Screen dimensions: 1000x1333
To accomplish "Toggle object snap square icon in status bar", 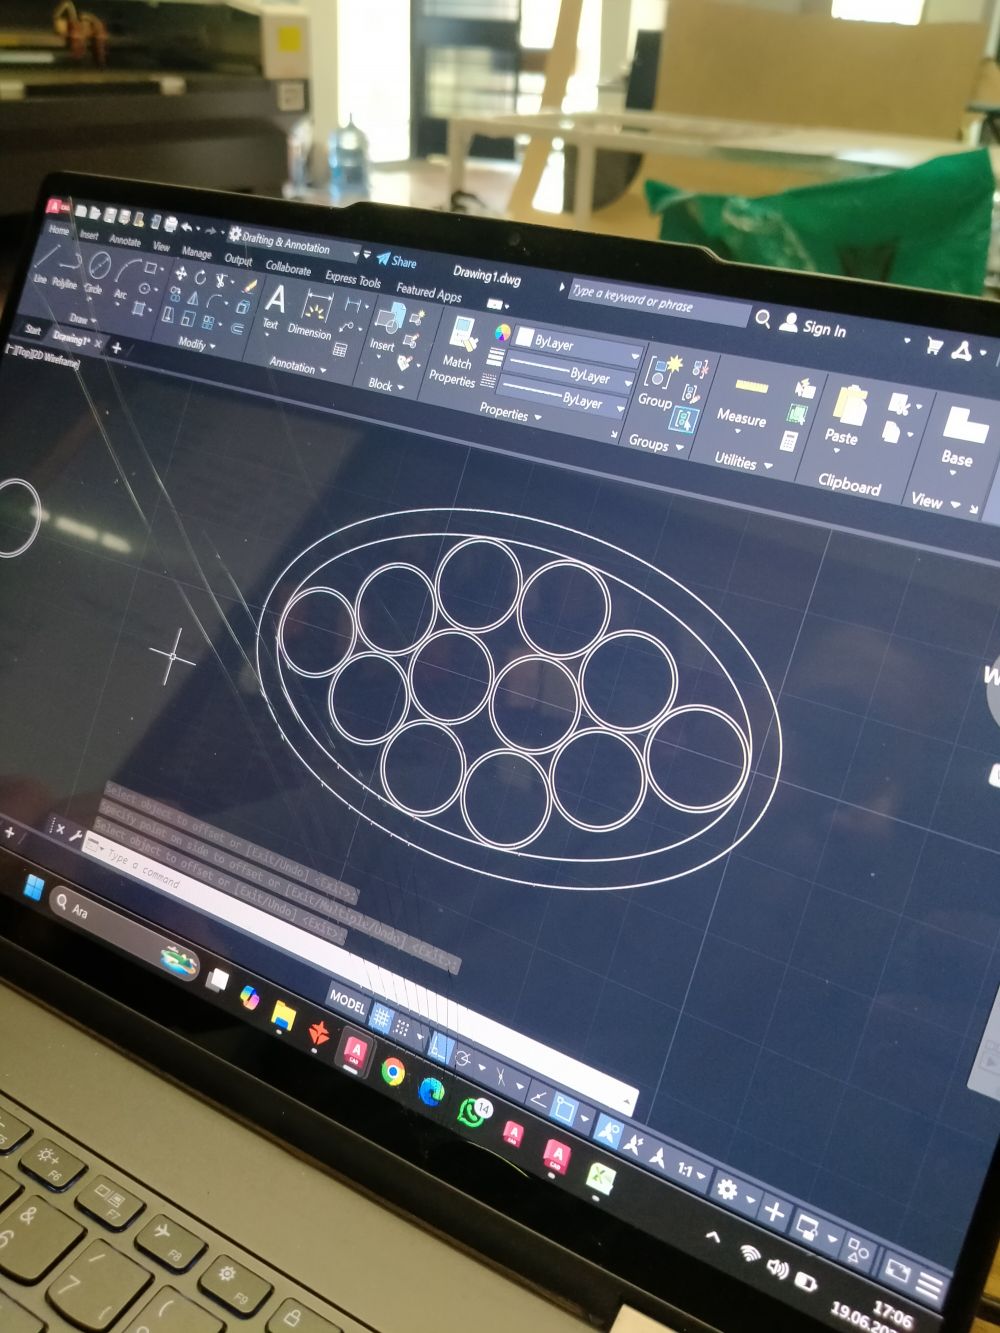I will [565, 1110].
